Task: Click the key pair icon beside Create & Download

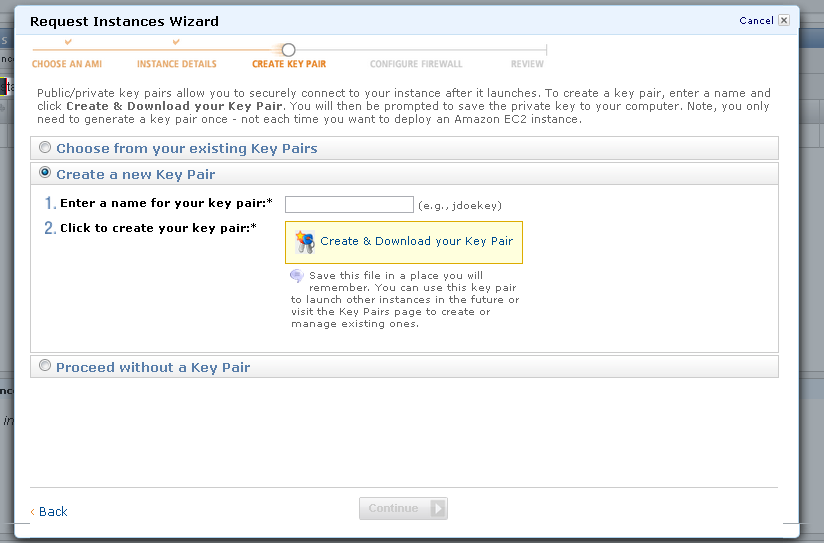Action: [304, 242]
